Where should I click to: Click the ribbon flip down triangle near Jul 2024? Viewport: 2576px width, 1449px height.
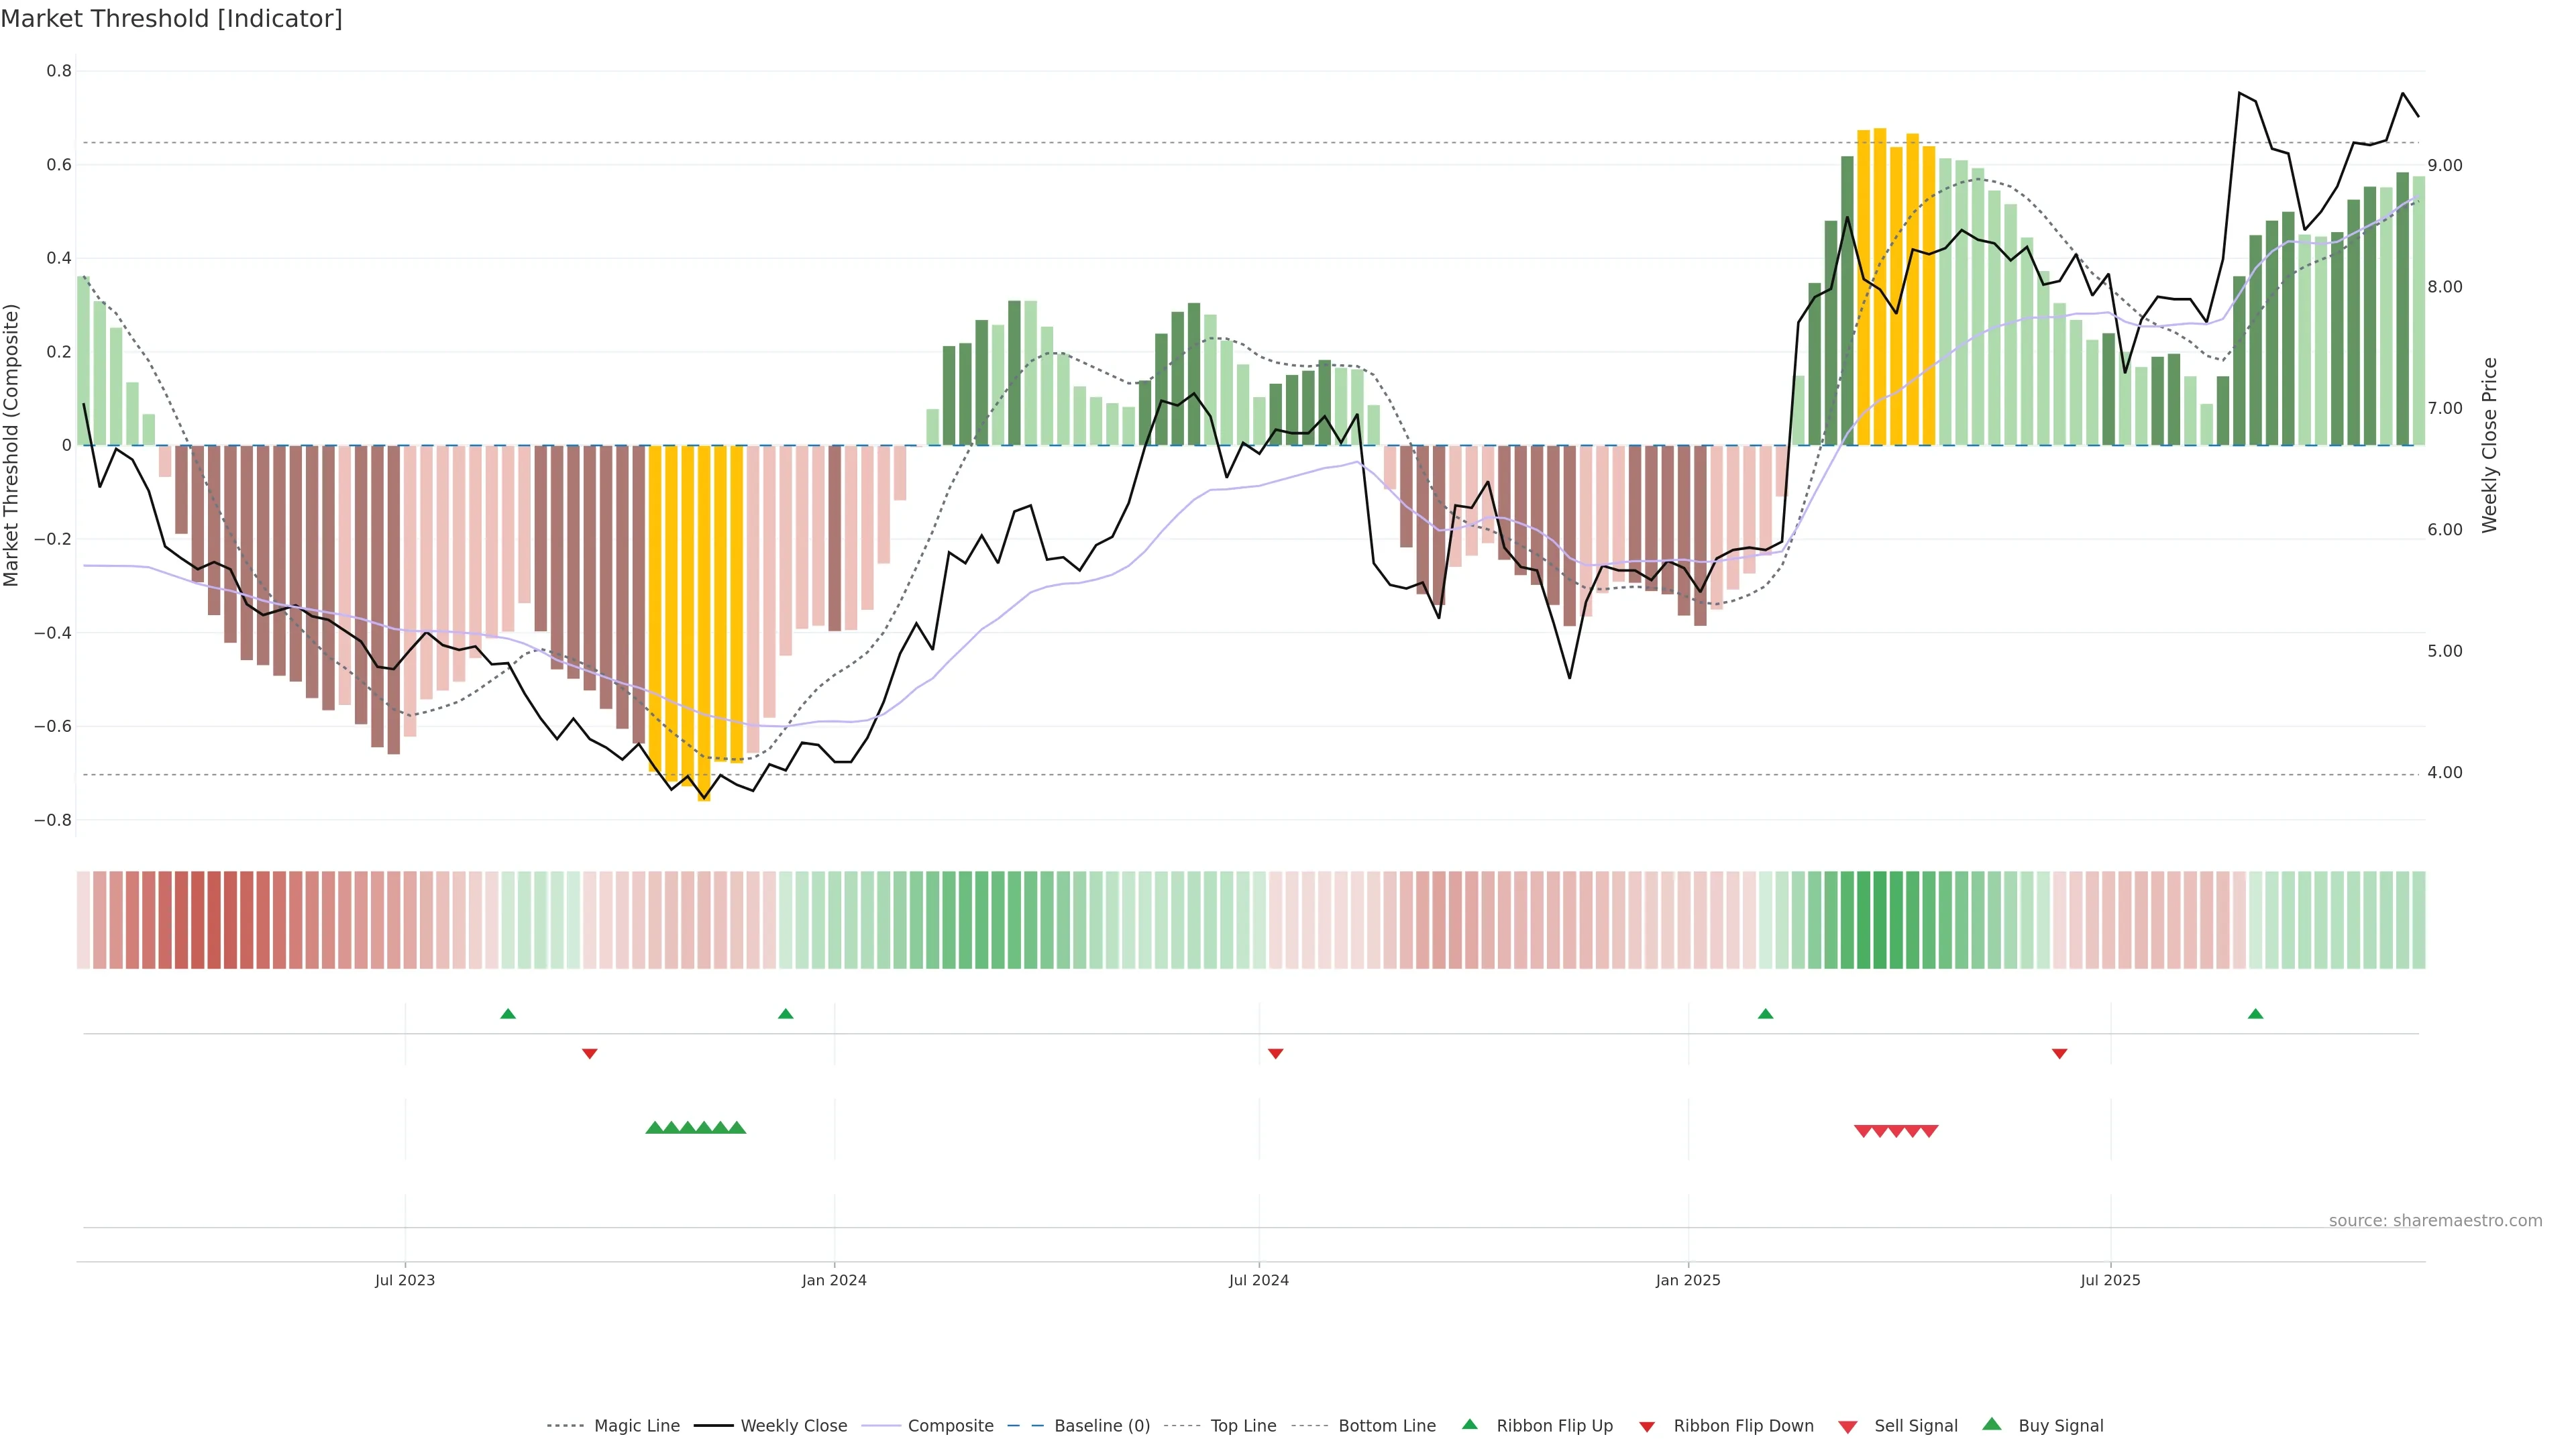click(1275, 1053)
